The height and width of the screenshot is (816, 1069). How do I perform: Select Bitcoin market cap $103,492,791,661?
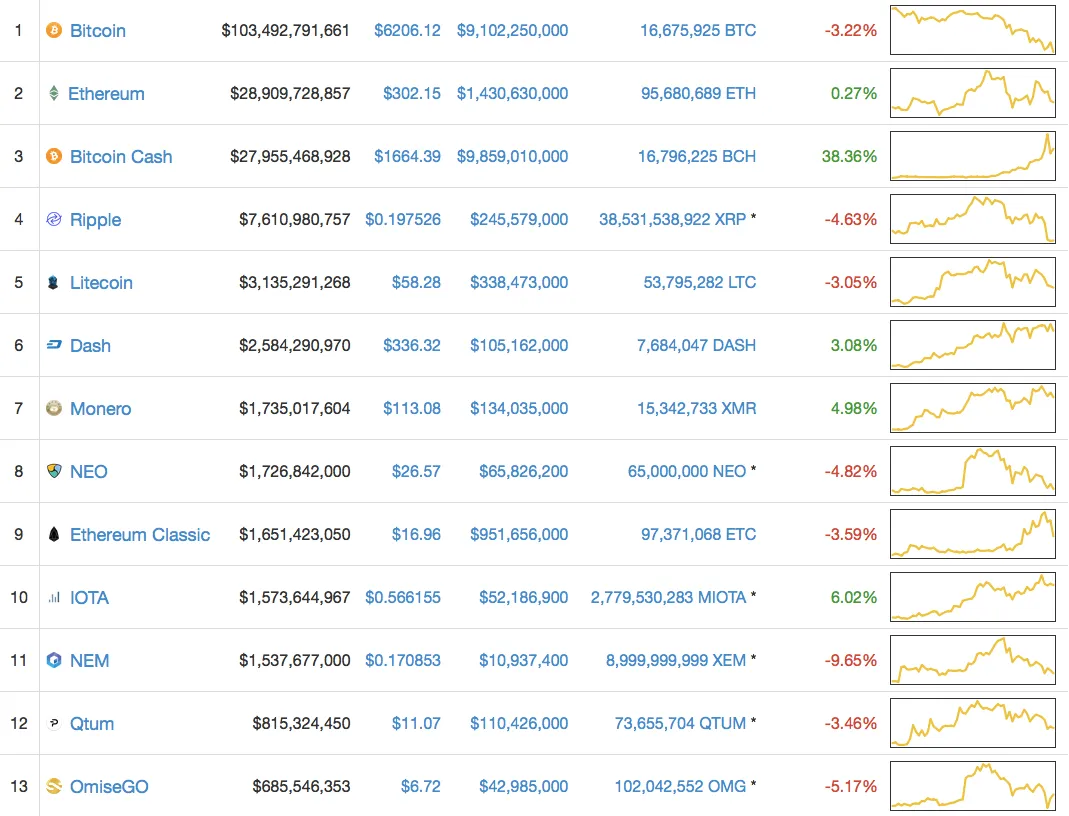[286, 30]
